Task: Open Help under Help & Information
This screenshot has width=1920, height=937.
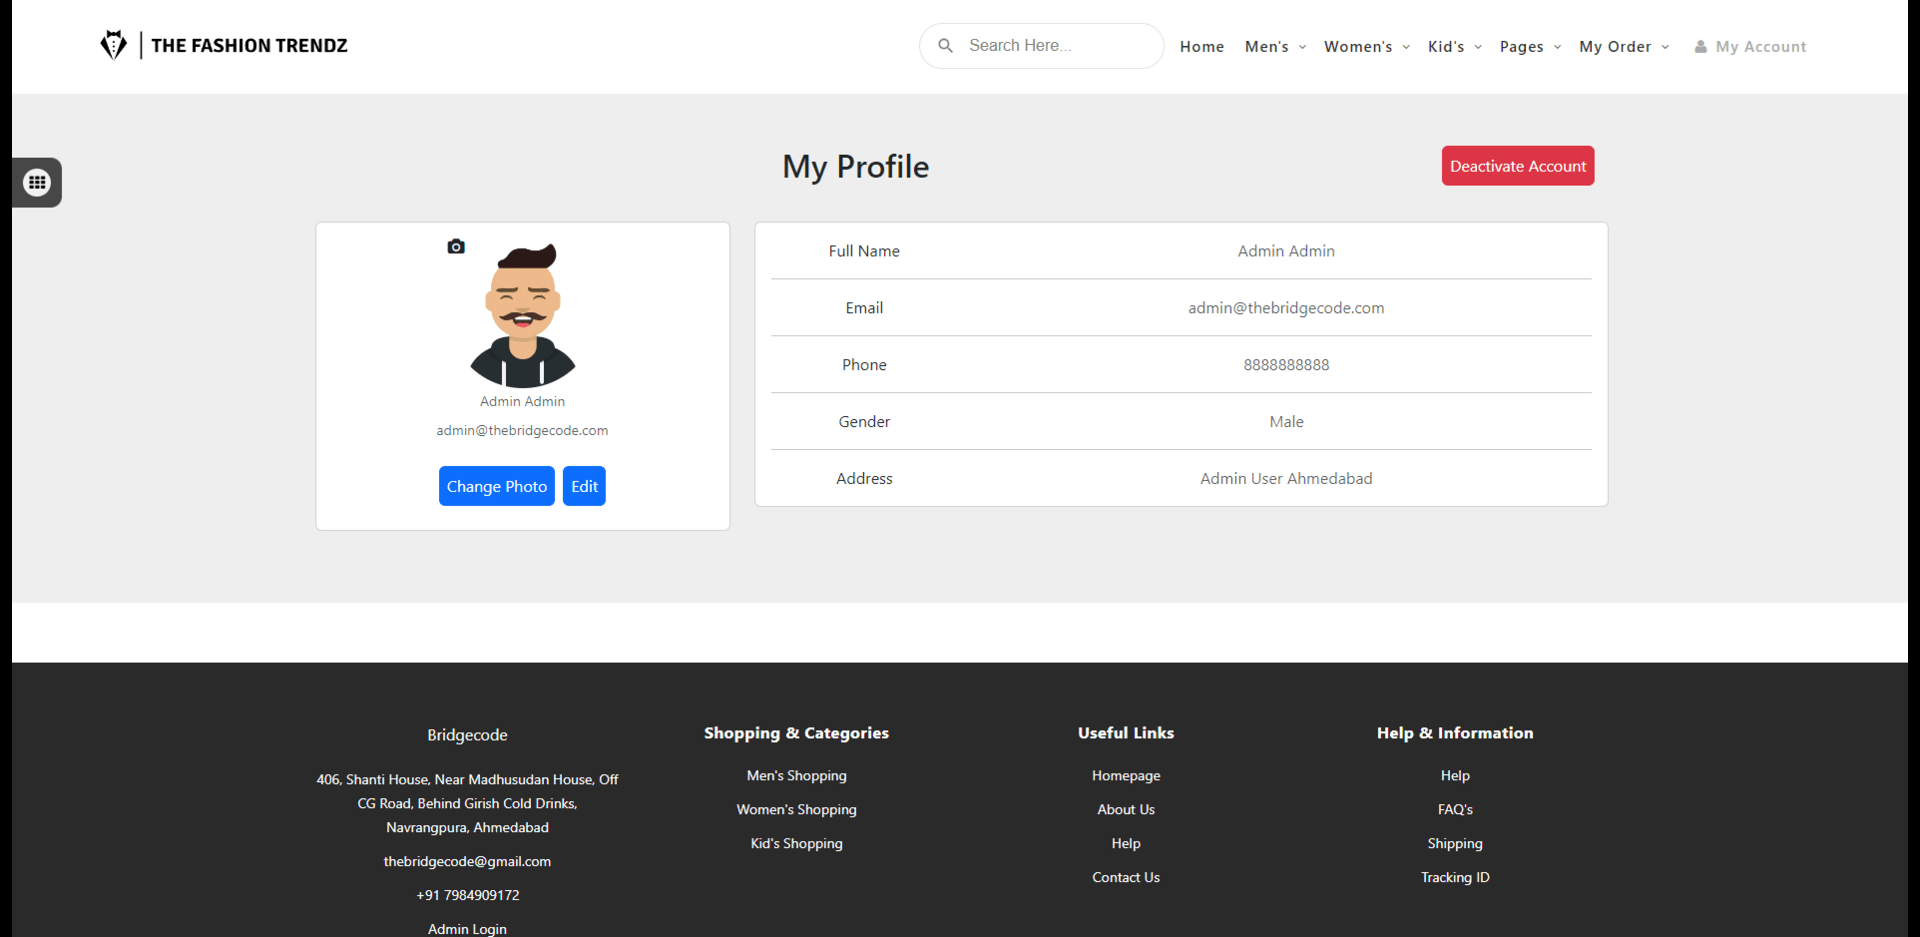Action: tap(1455, 776)
